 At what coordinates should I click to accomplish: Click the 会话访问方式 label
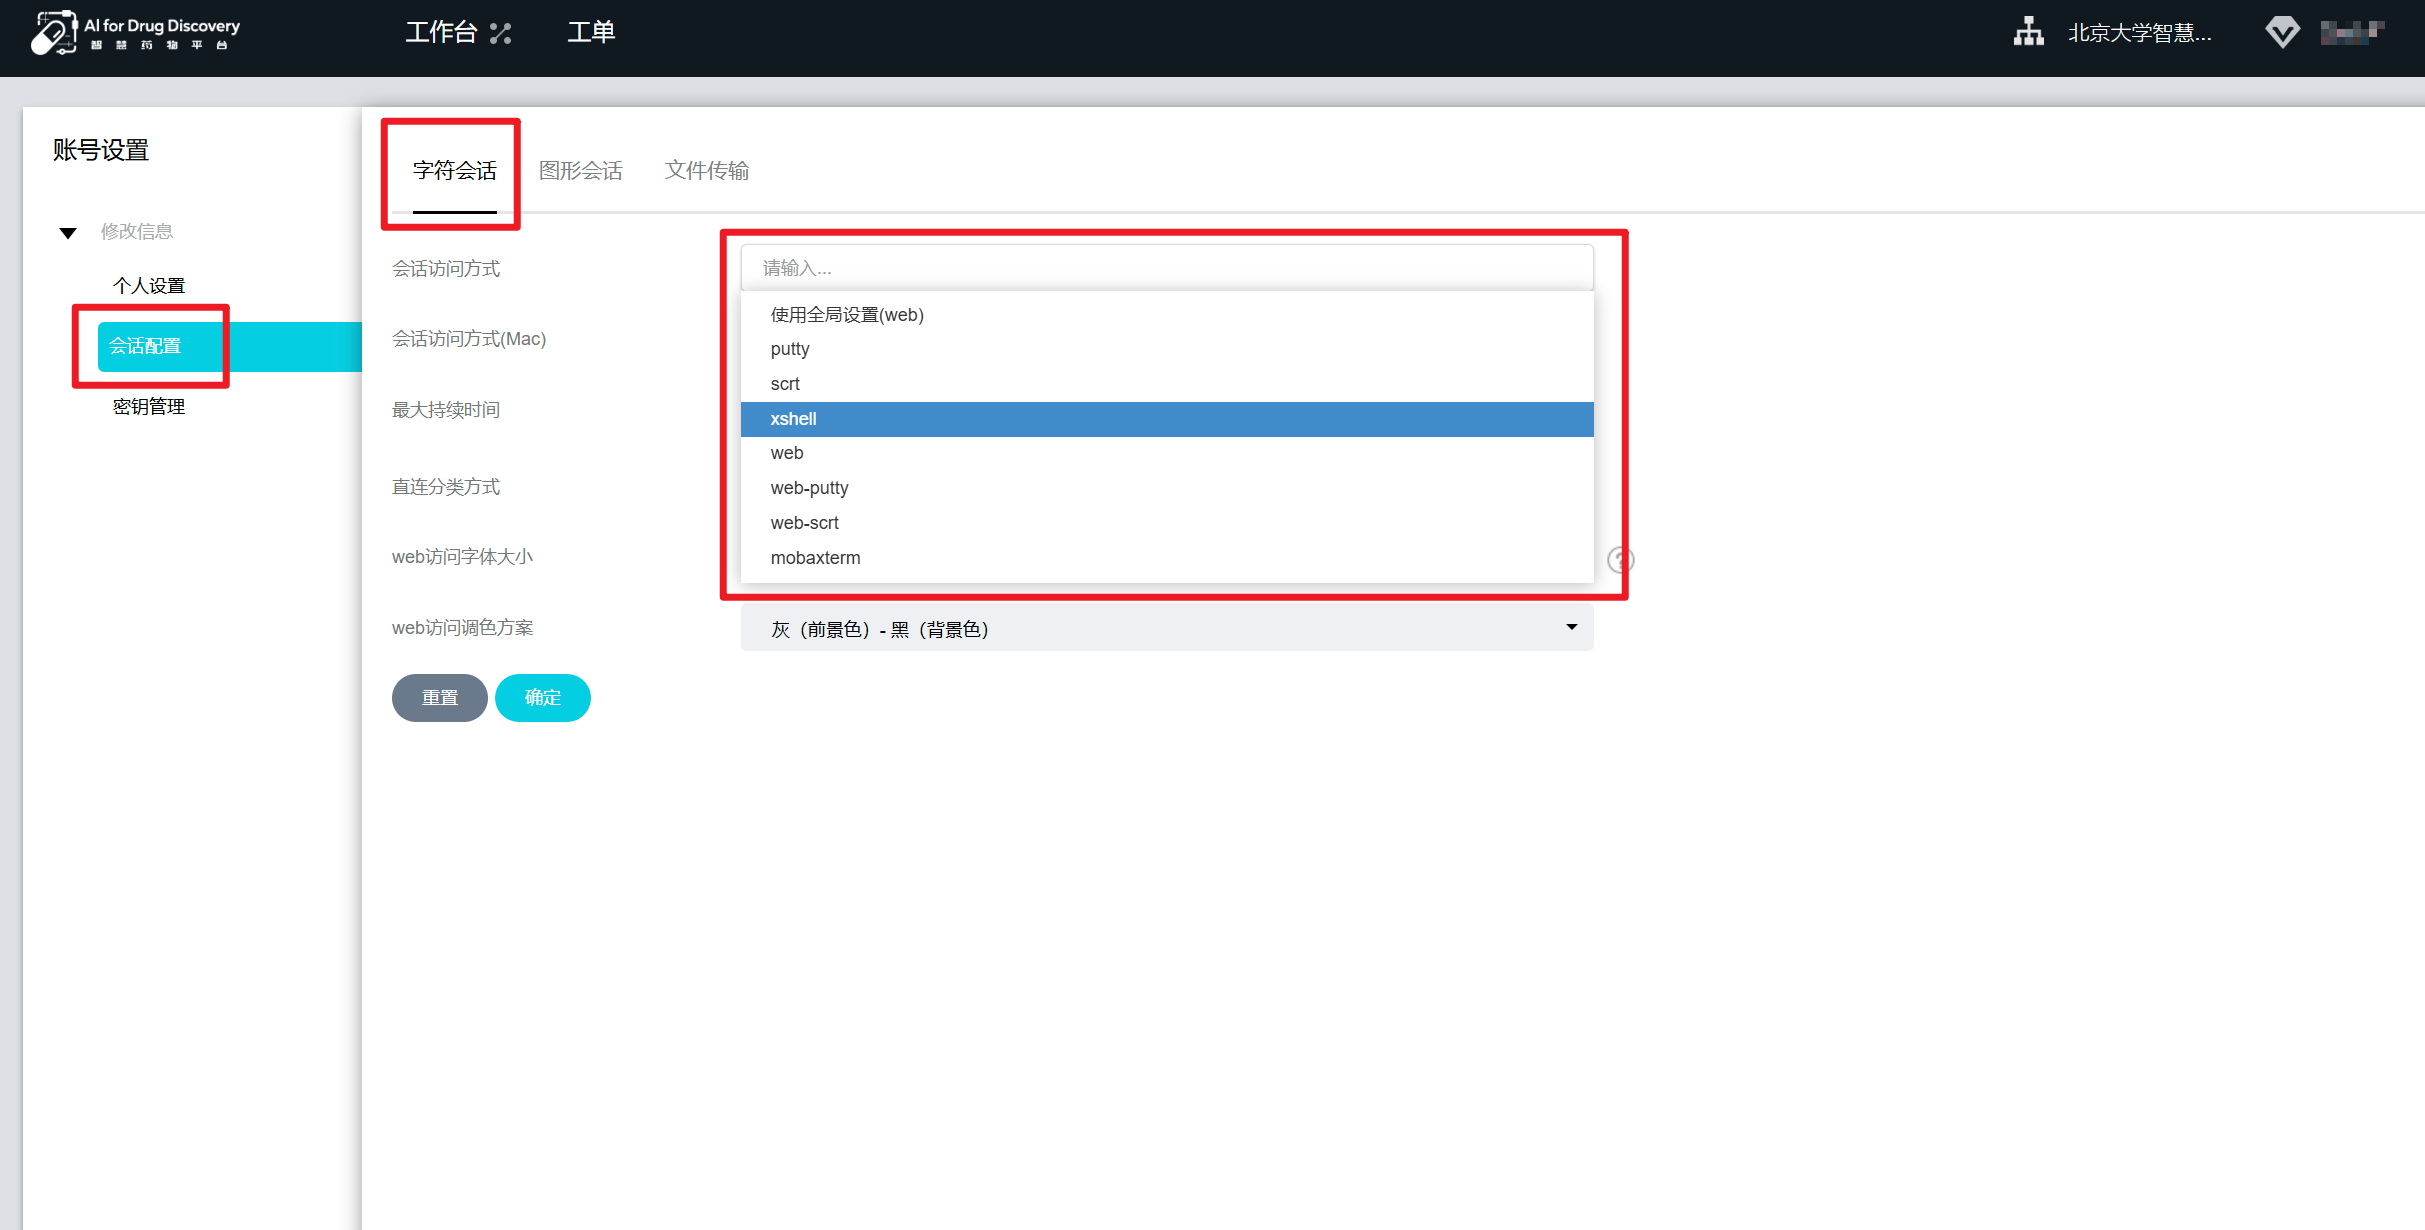[x=446, y=269]
